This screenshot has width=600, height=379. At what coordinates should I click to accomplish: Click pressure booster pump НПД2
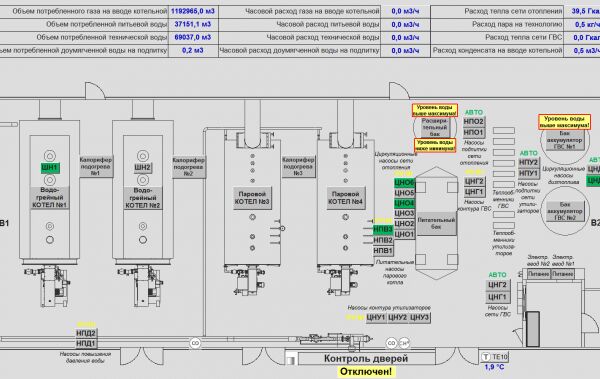coord(86,333)
